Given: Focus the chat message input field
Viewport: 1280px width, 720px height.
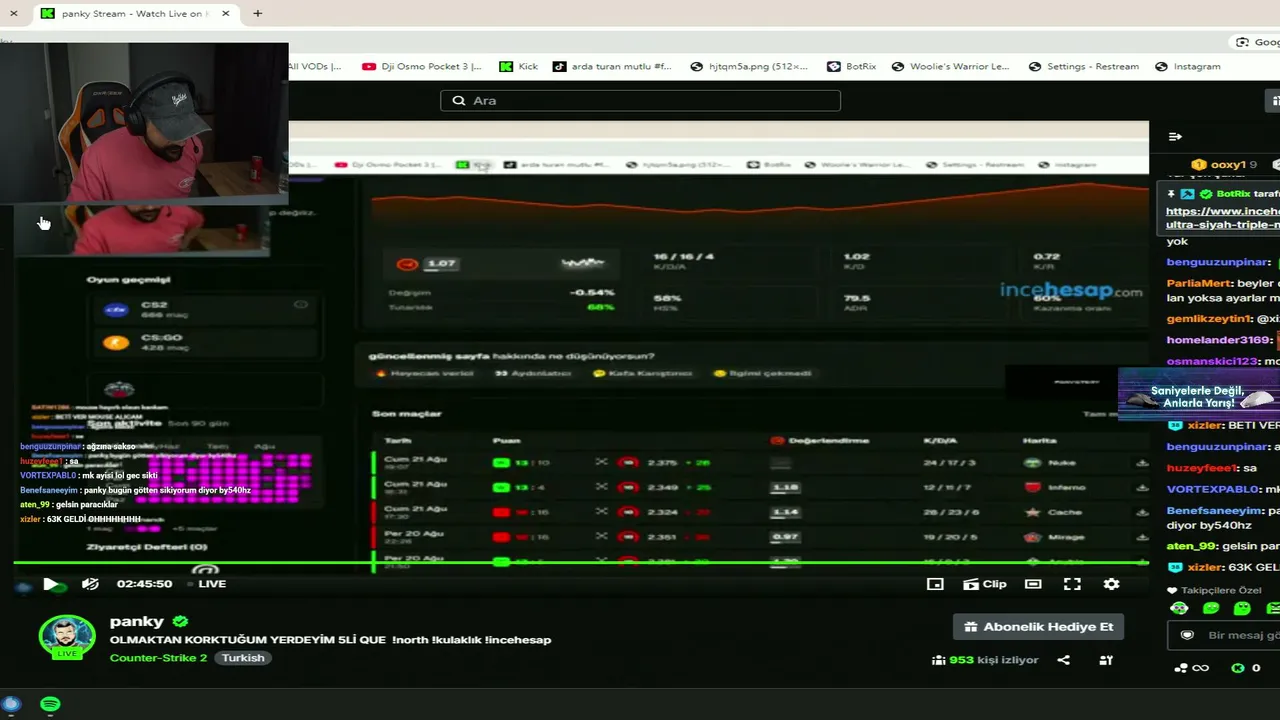Looking at the screenshot, I should 1224,635.
